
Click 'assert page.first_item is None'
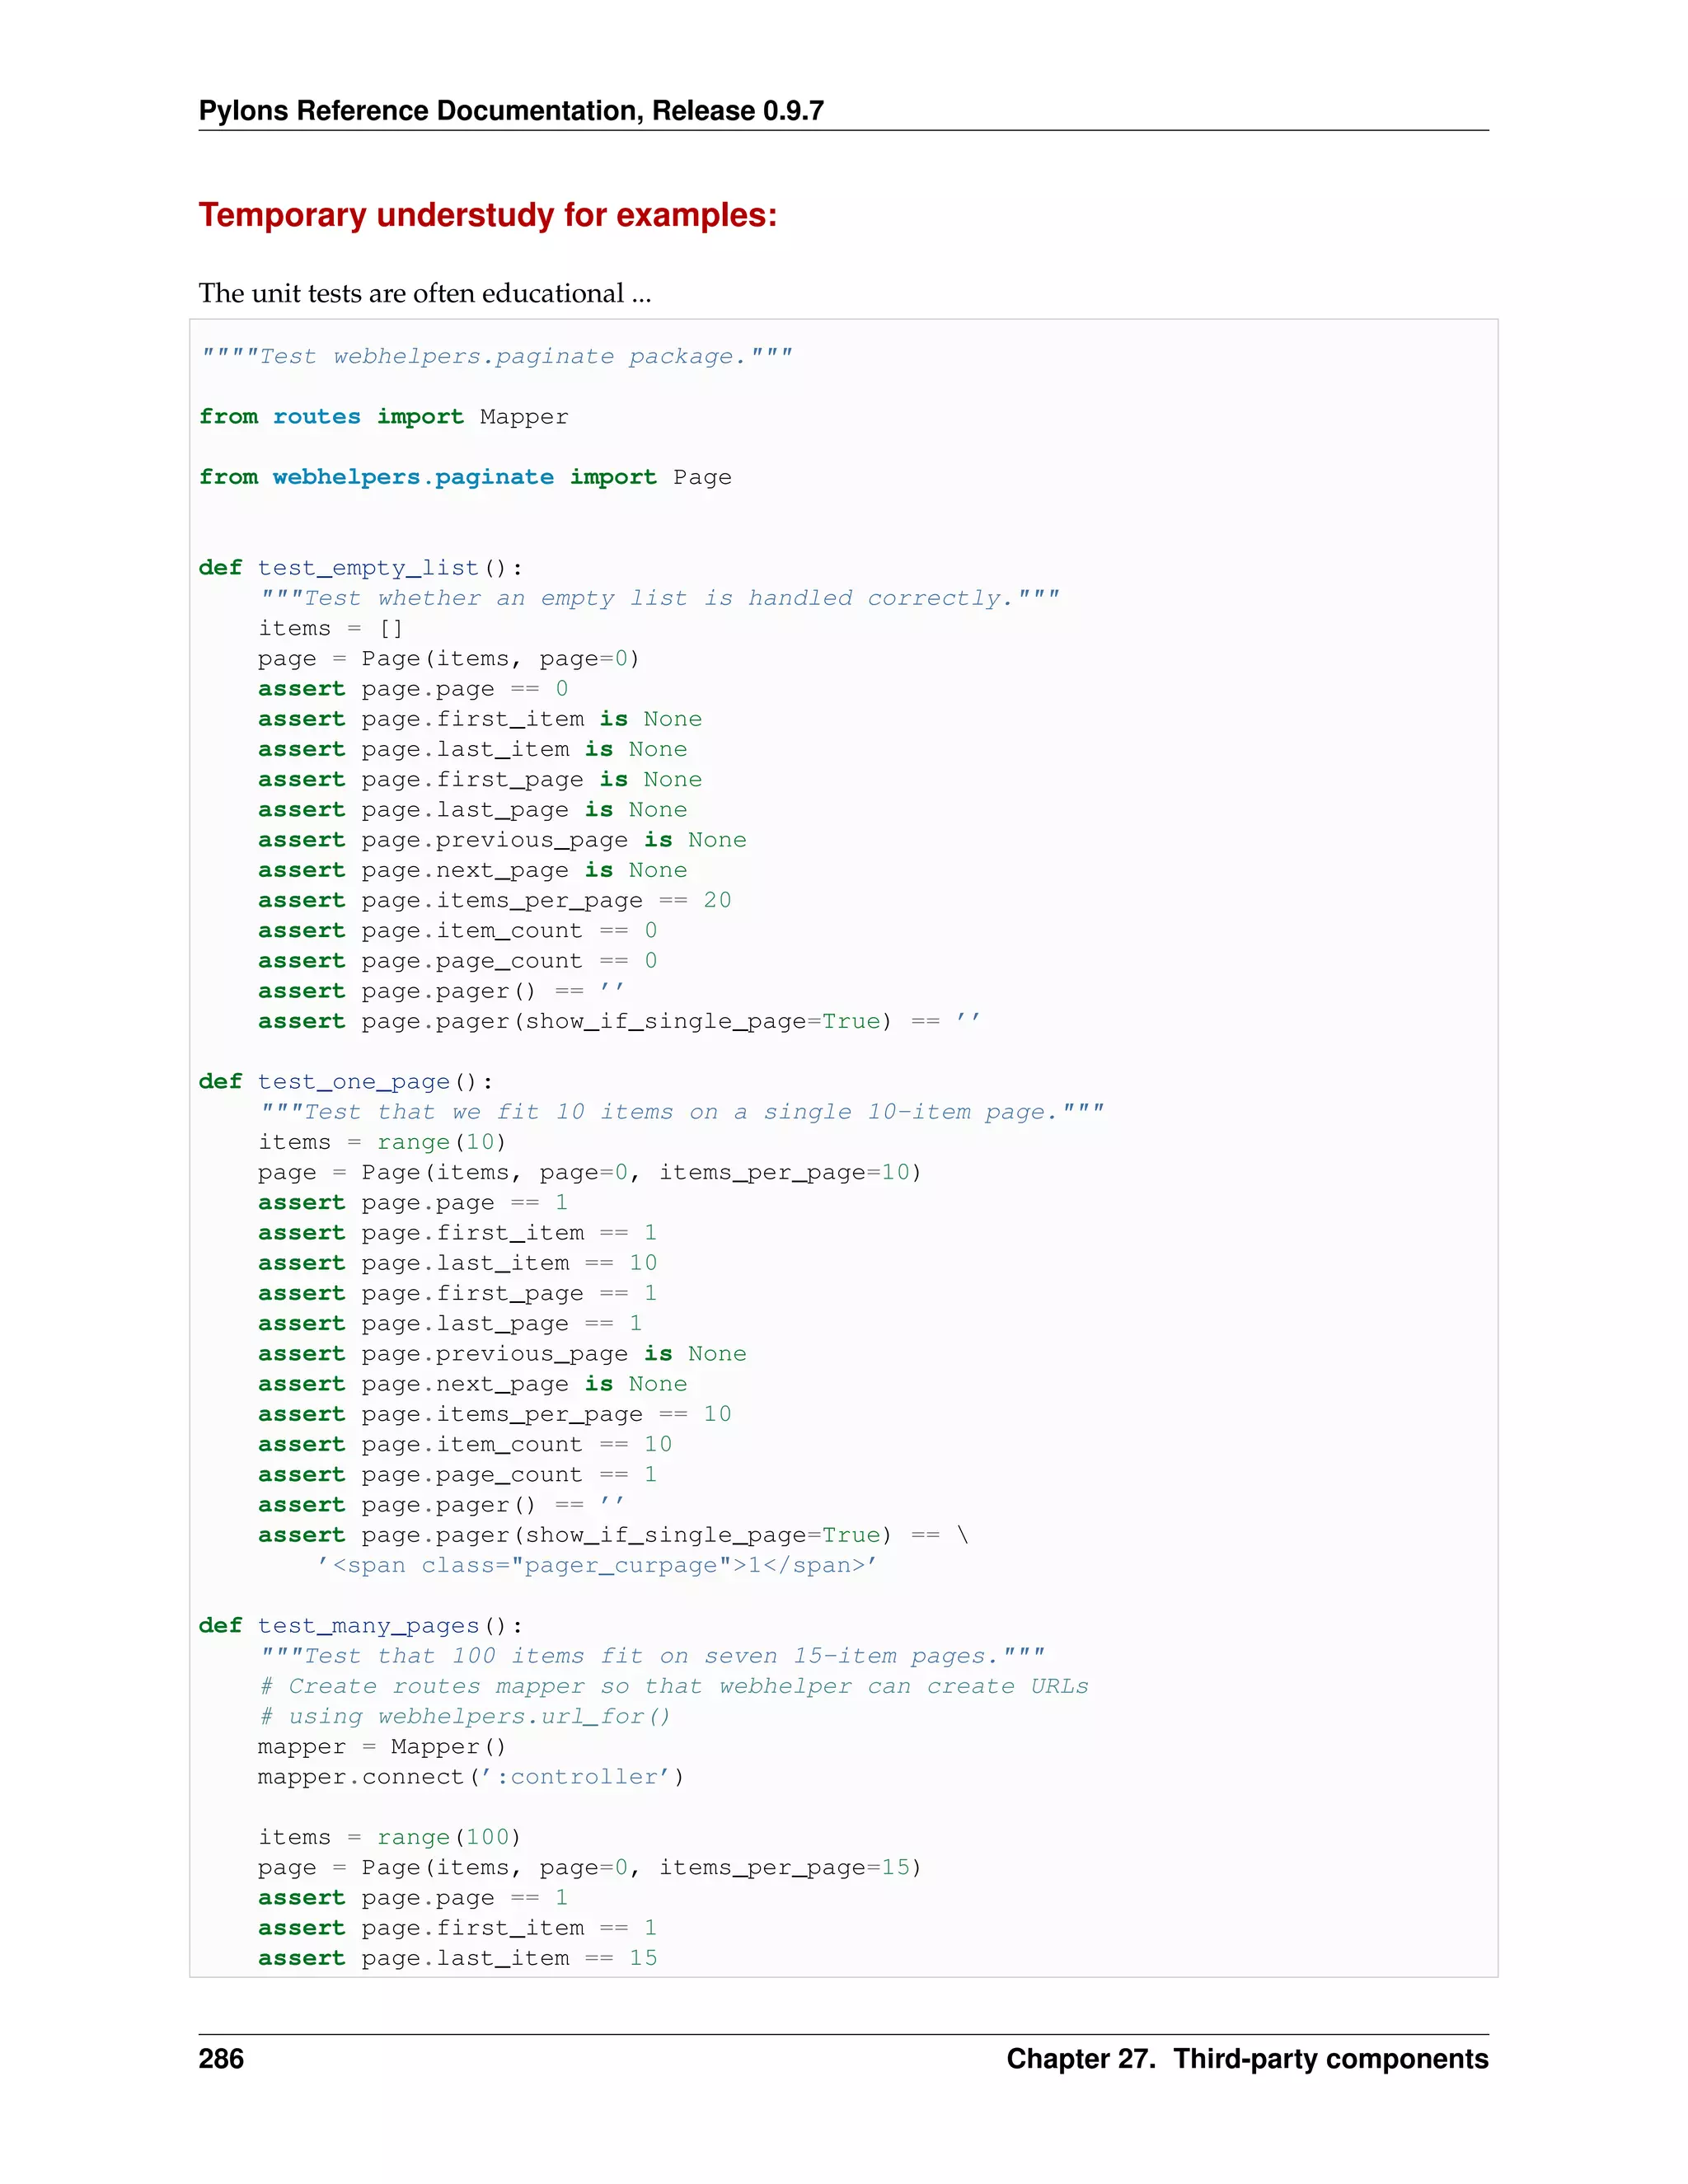tap(480, 719)
